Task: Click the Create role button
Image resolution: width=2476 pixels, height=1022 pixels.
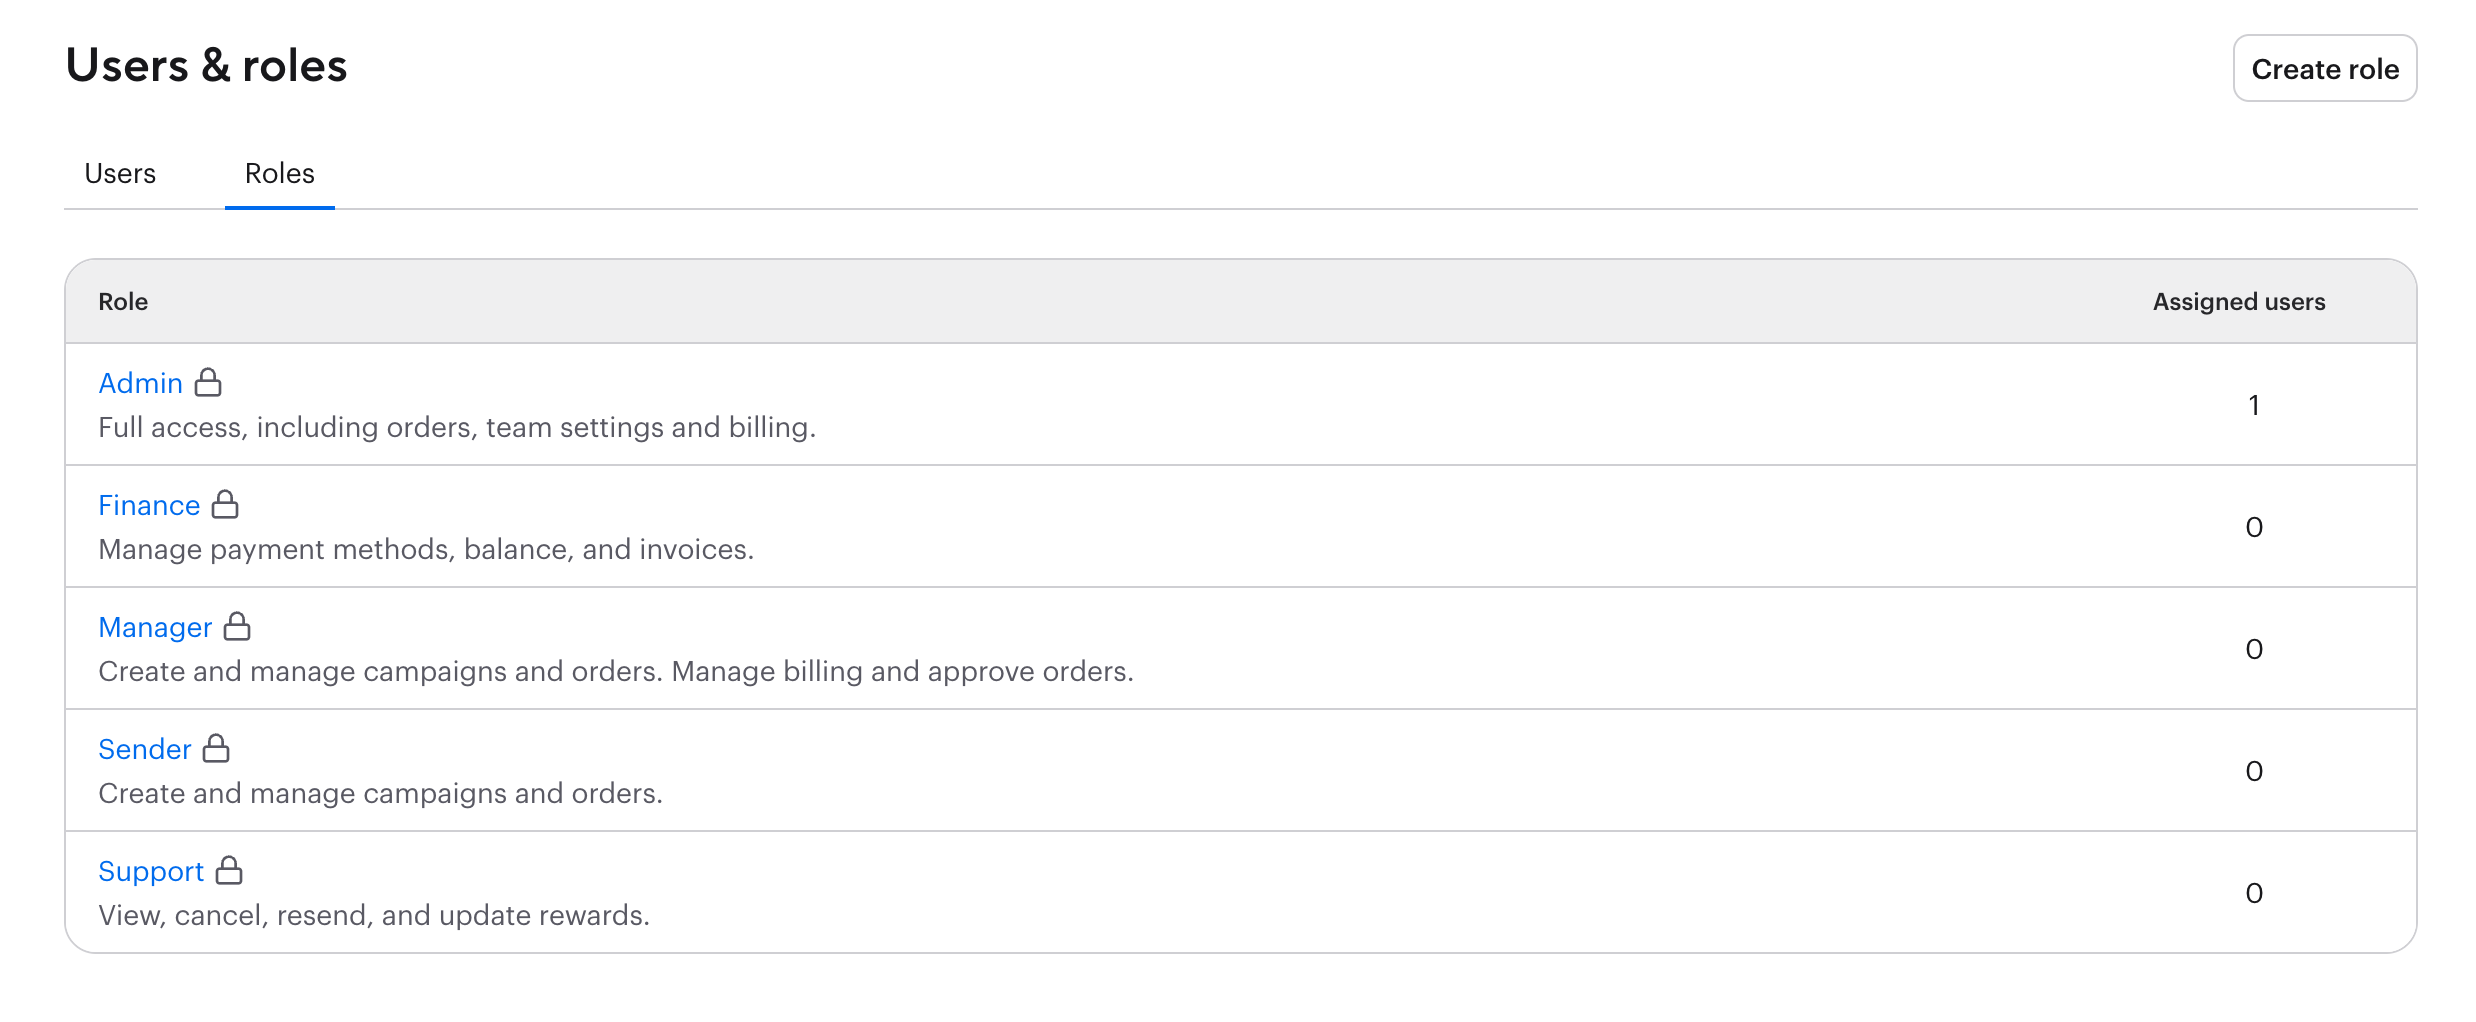Action: [2325, 69]
